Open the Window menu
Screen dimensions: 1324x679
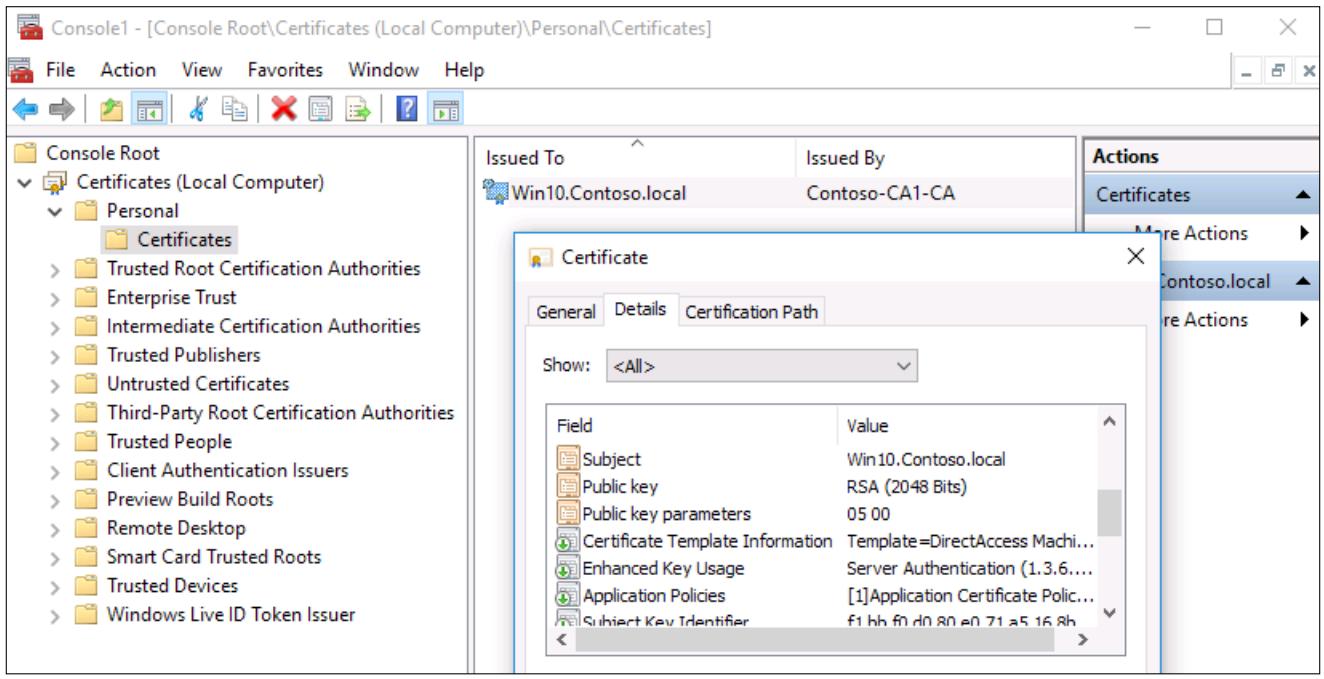[x=383, y=70]
